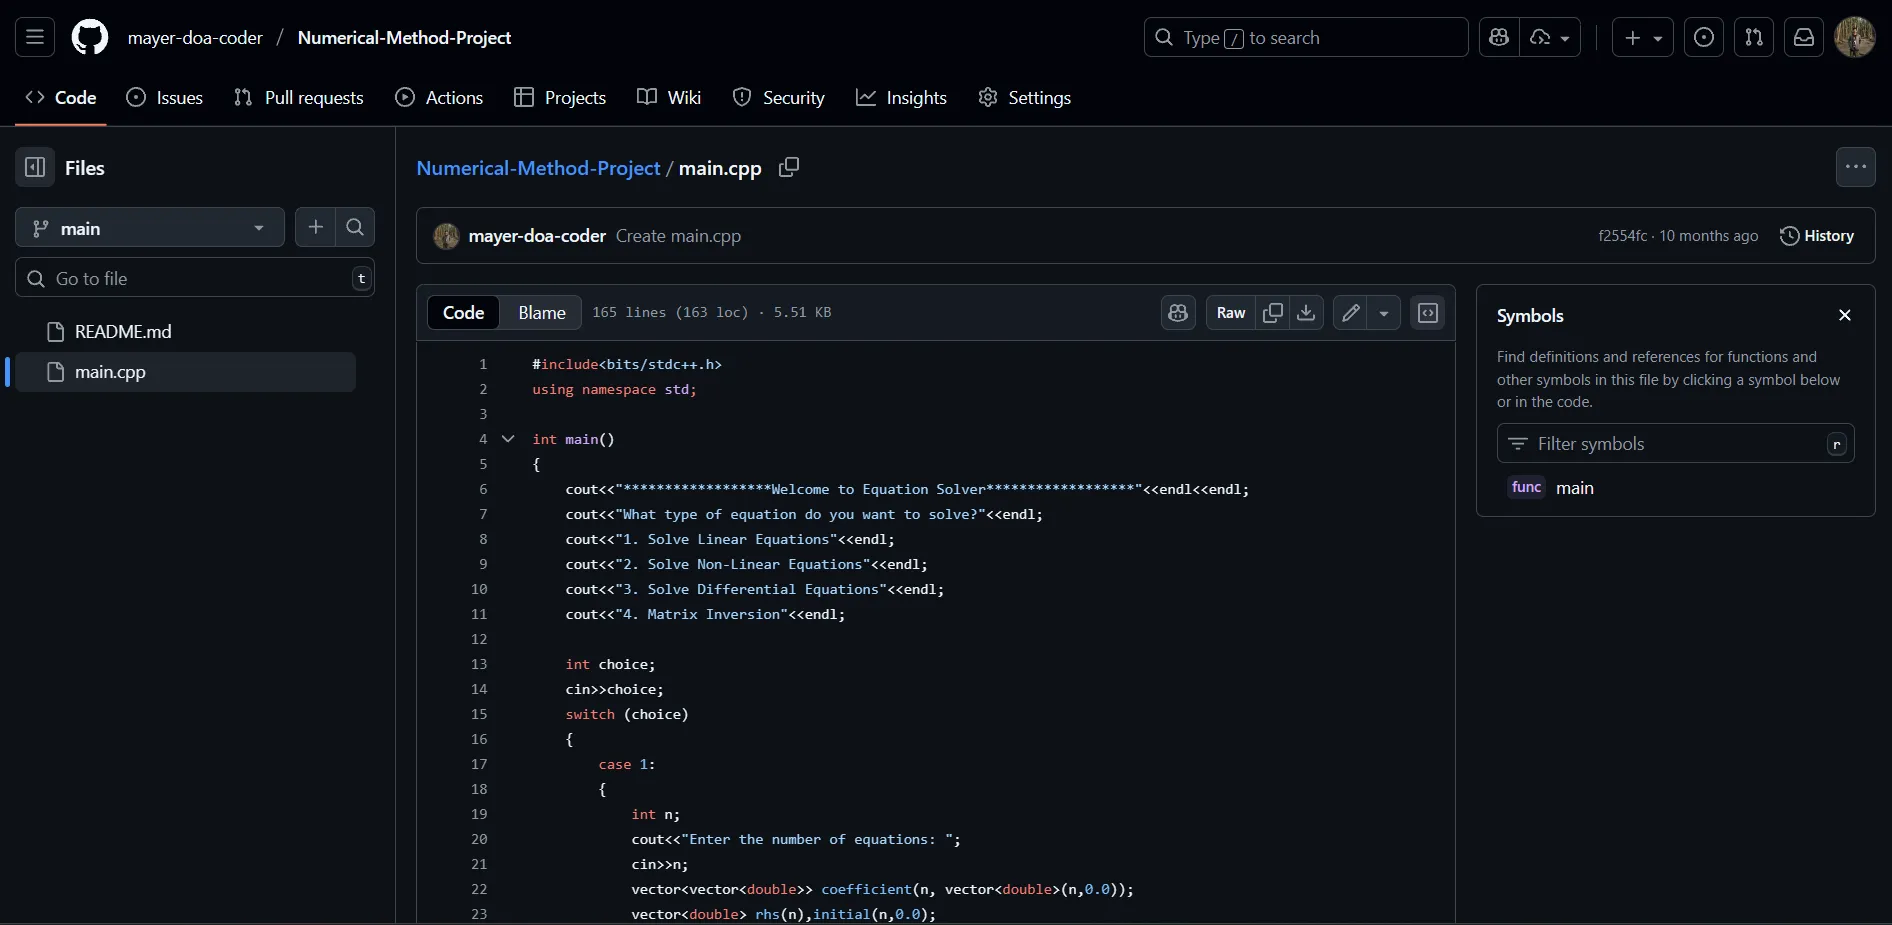Switch to the Issues tab
The height and width of the screenshot is (925, 1892).
pos(165,98)
